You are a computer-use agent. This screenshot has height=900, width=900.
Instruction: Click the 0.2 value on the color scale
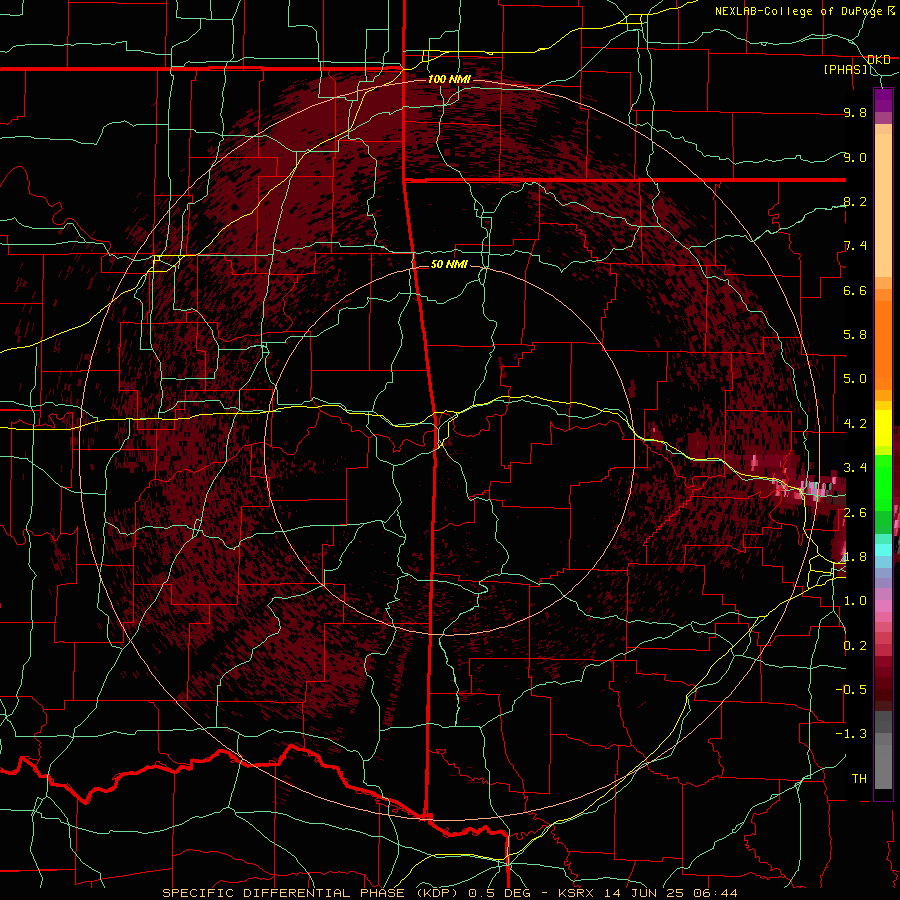point(855,646)
